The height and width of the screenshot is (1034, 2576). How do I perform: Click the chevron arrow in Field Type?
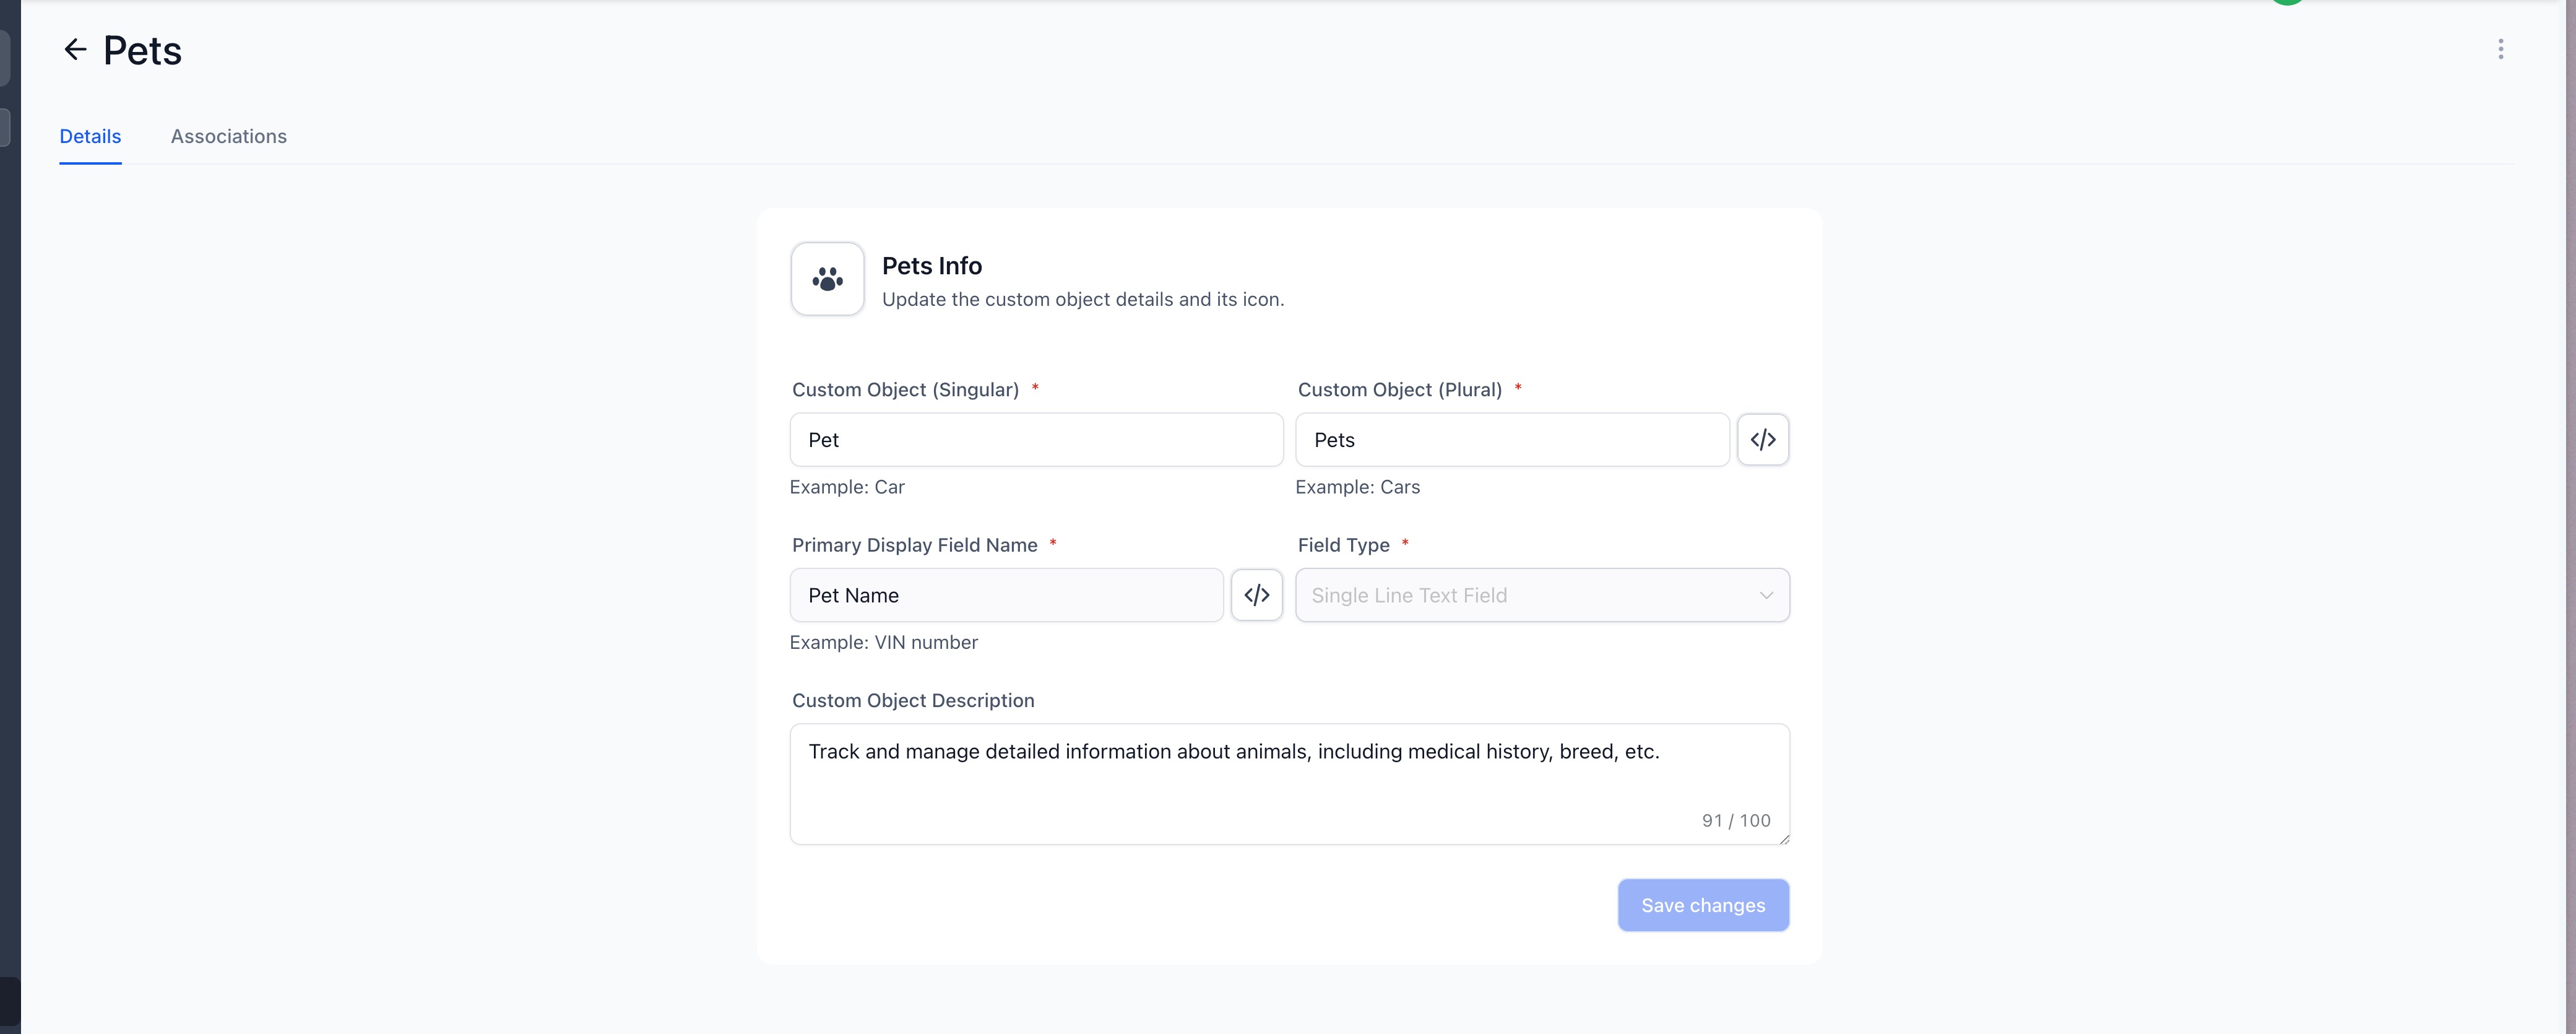coord(1766,595)
